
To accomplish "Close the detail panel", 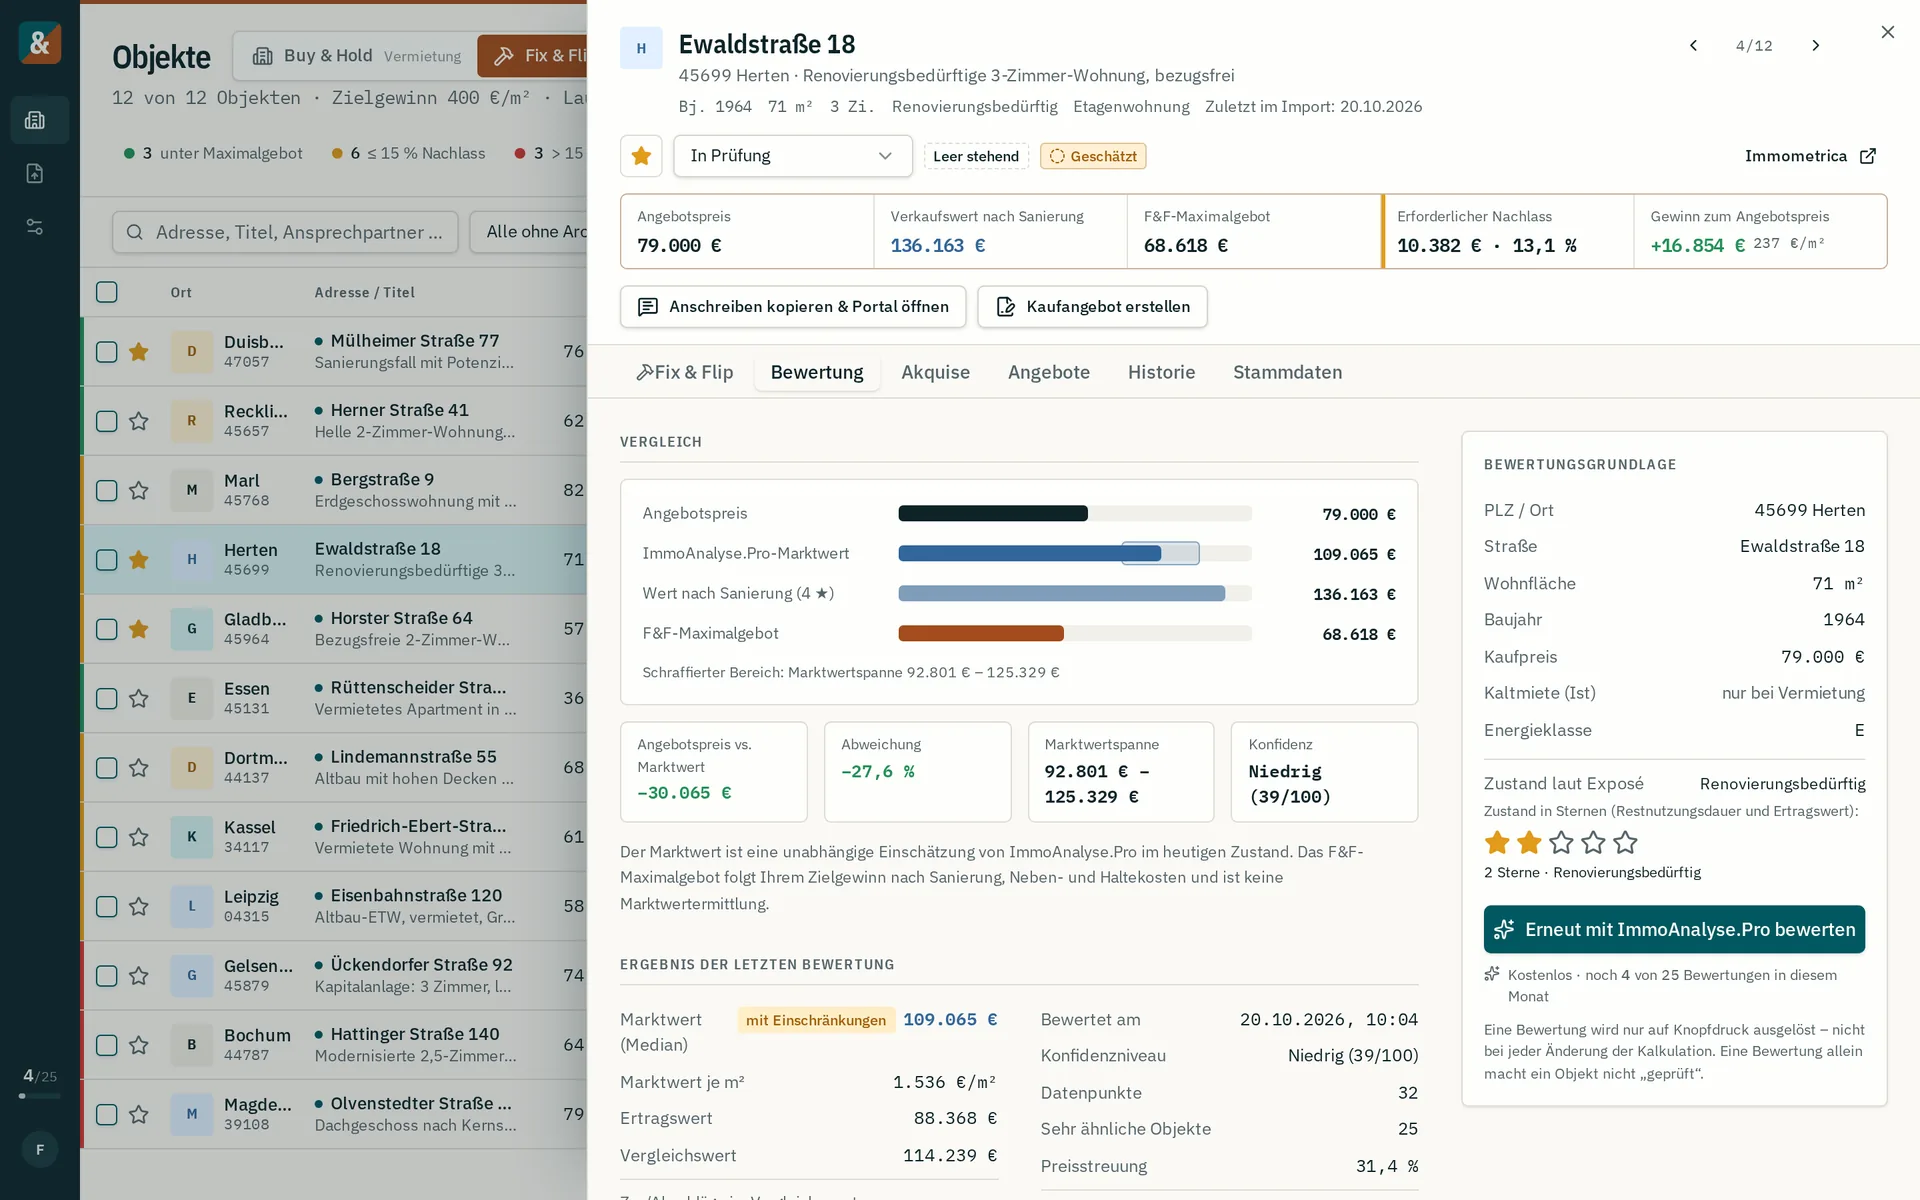I will coord(1887,32).
